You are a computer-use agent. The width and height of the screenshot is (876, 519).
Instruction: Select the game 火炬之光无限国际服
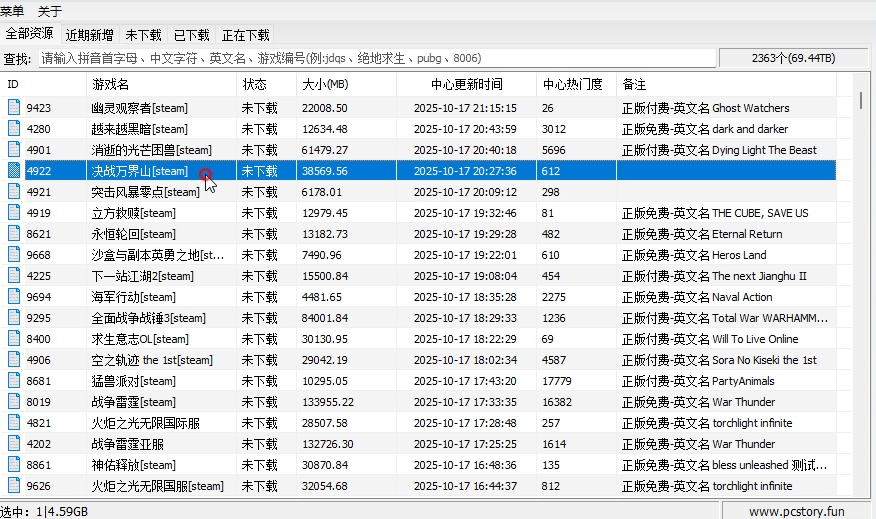point(145,423)
